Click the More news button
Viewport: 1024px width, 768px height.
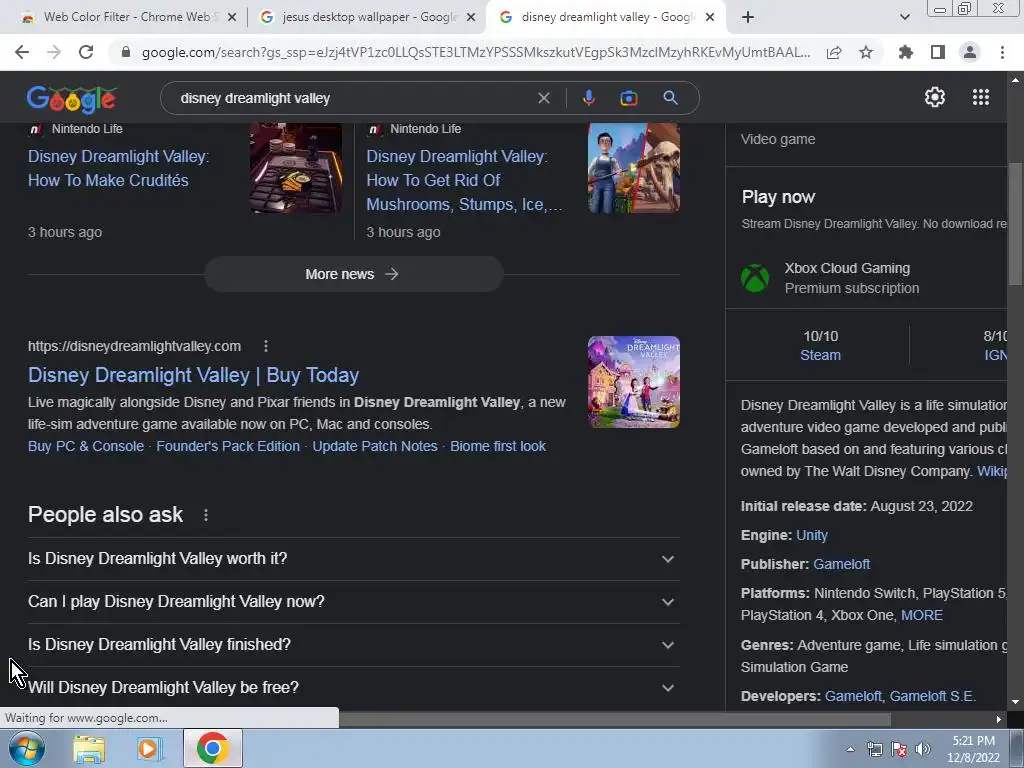coord(353,274)
